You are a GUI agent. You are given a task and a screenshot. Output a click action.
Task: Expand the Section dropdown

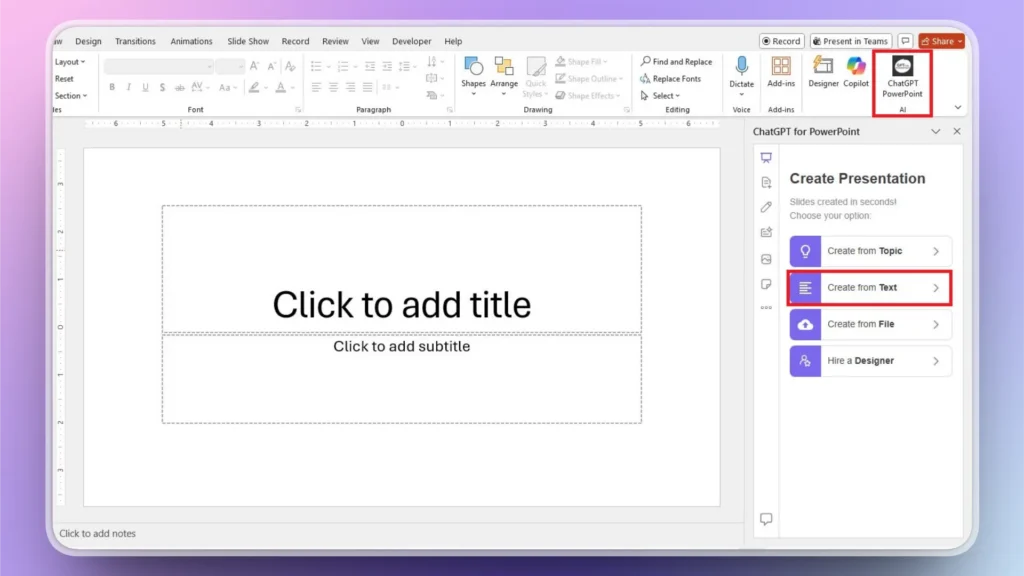(71, 95)
